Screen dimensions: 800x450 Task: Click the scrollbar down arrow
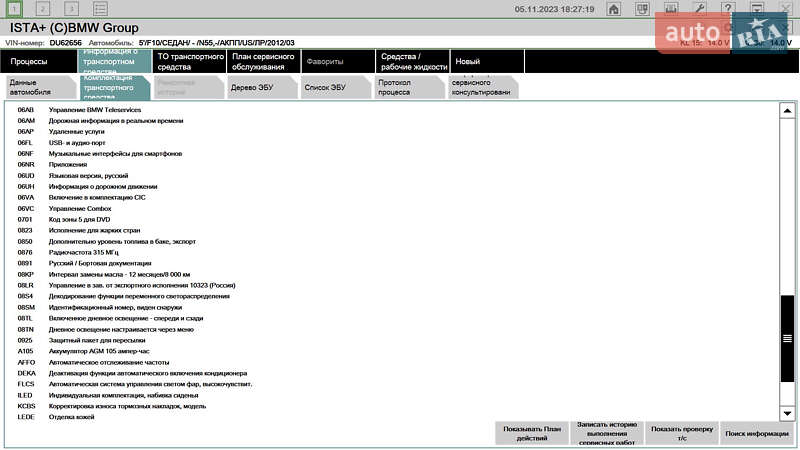pyautogui.click(x=787, y=413)
